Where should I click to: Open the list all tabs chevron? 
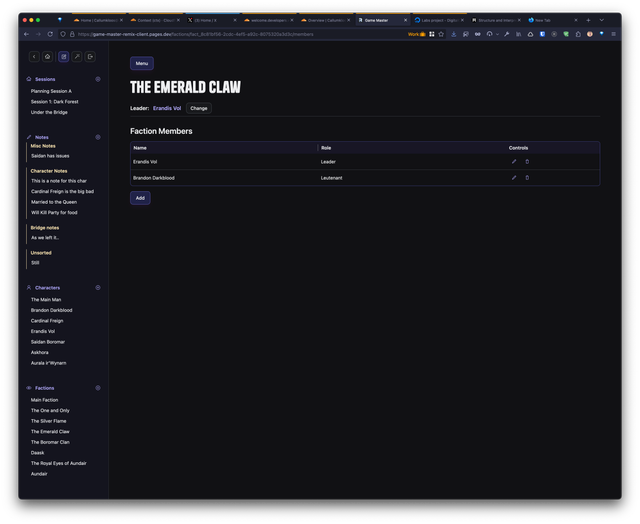[601, 20]
